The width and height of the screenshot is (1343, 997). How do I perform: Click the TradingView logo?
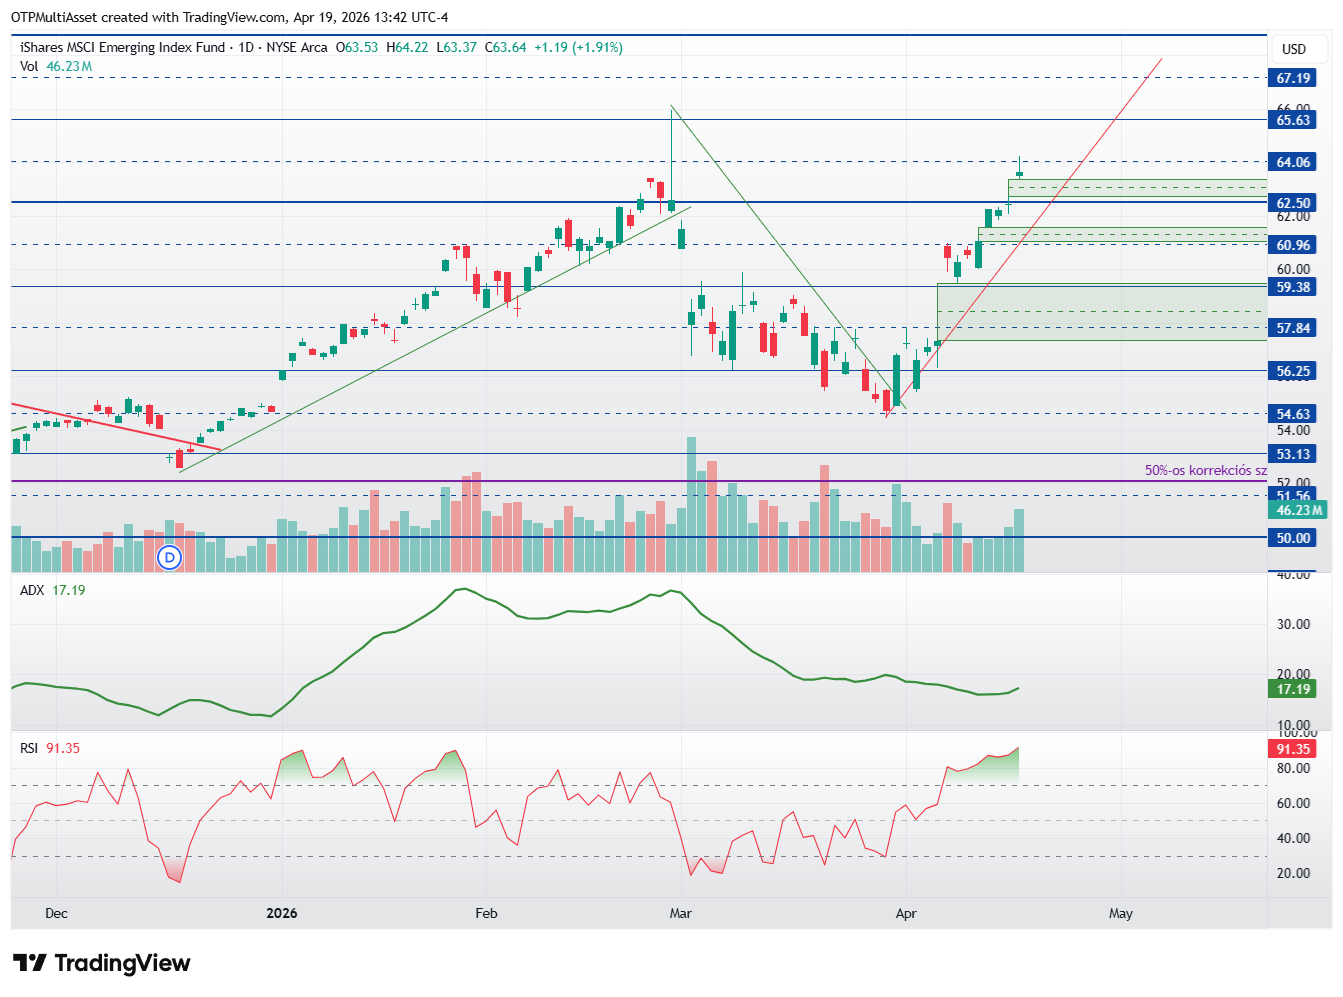[102, 963]
